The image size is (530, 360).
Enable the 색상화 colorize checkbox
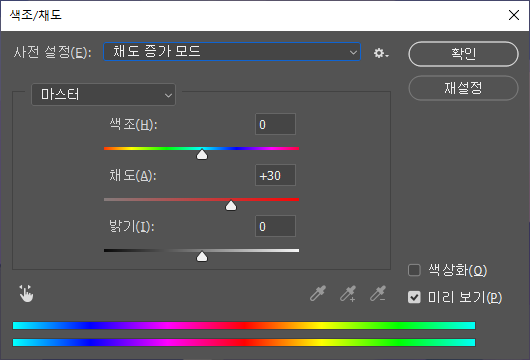(x=414, y=270)
